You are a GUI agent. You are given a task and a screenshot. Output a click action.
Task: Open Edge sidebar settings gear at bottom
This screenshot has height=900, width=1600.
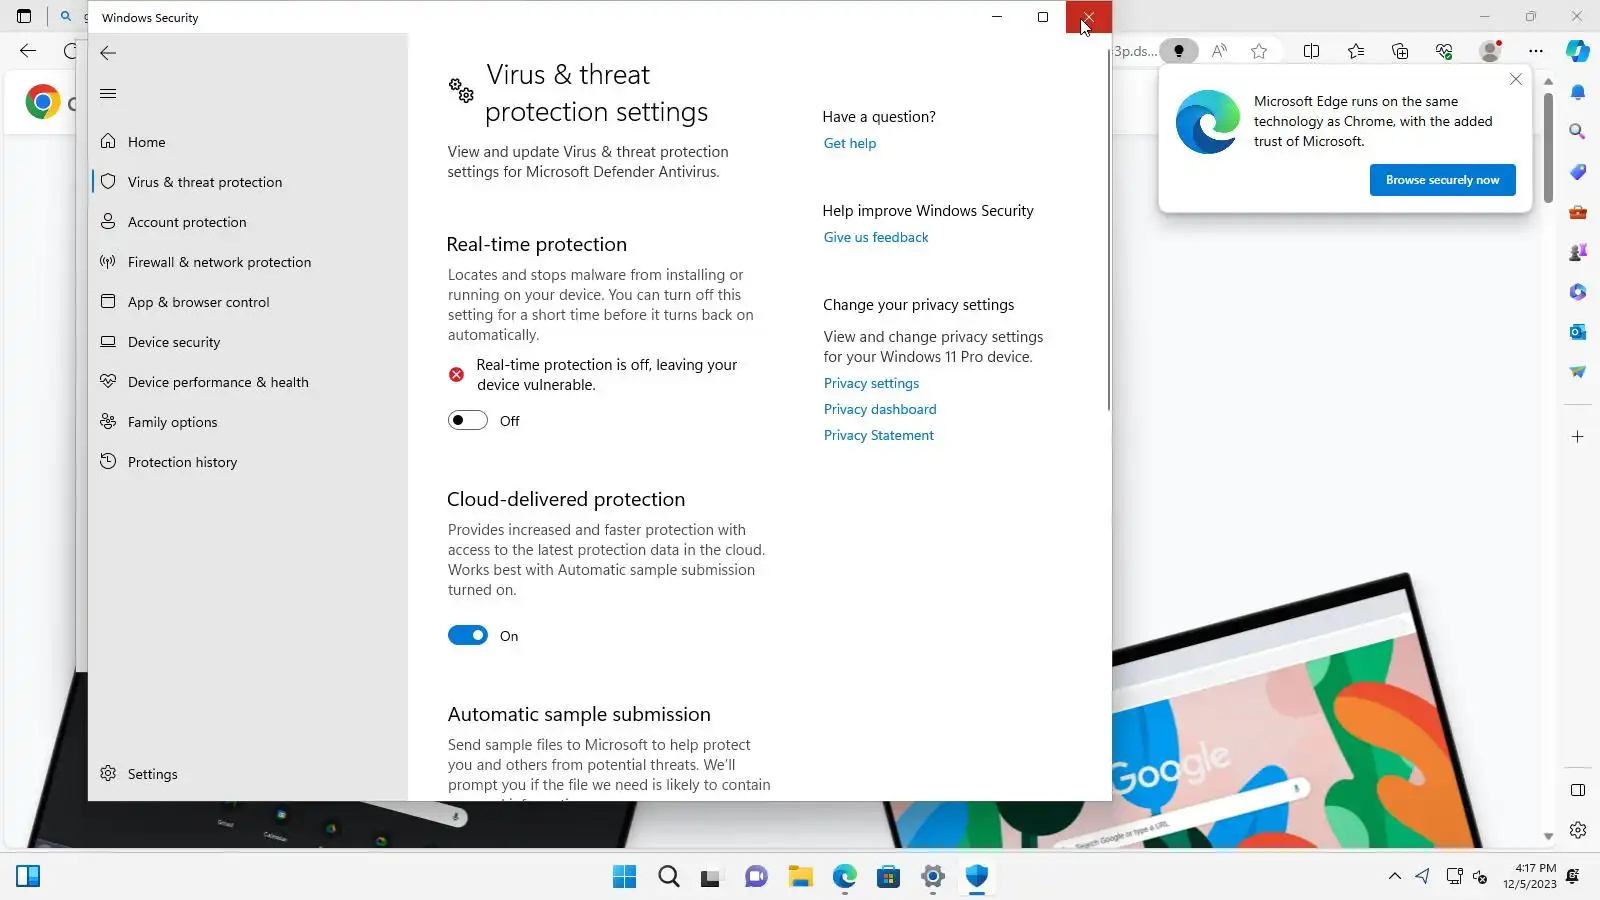pos(1578,830)
